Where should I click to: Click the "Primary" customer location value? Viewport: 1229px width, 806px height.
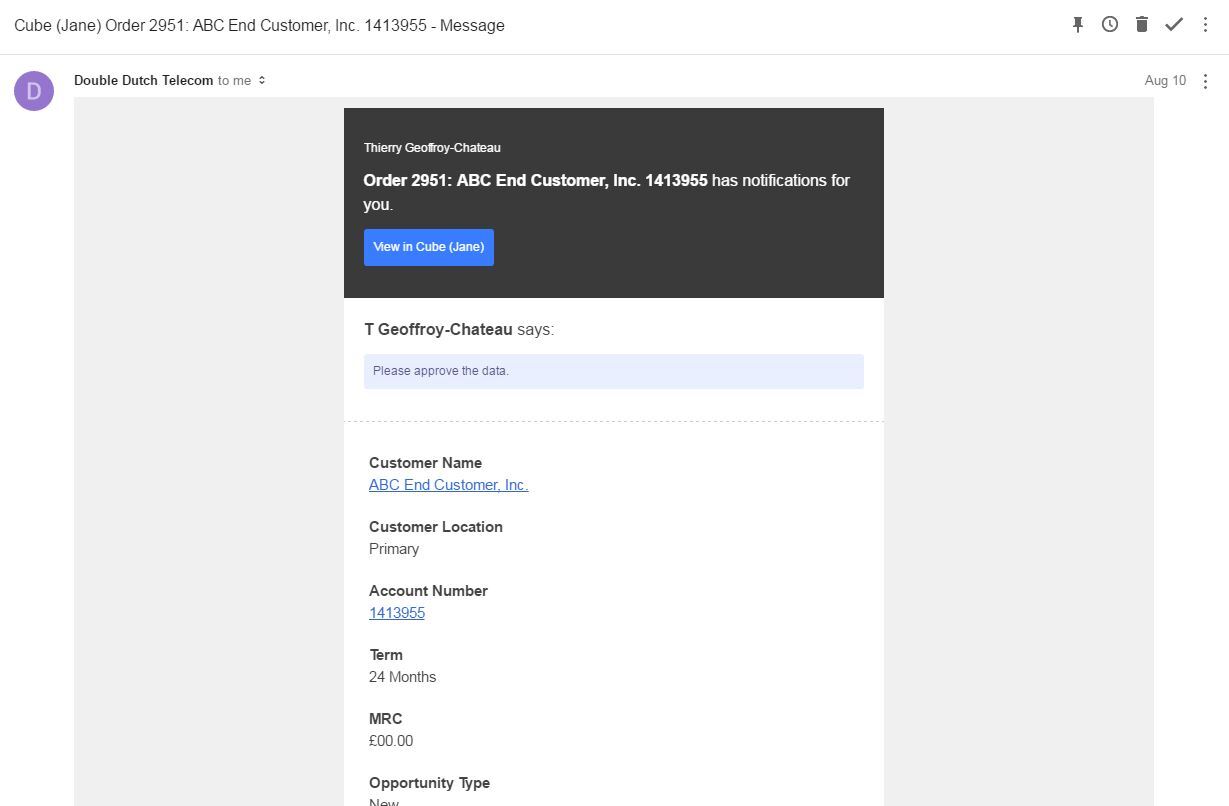click(x=394, y=549)
